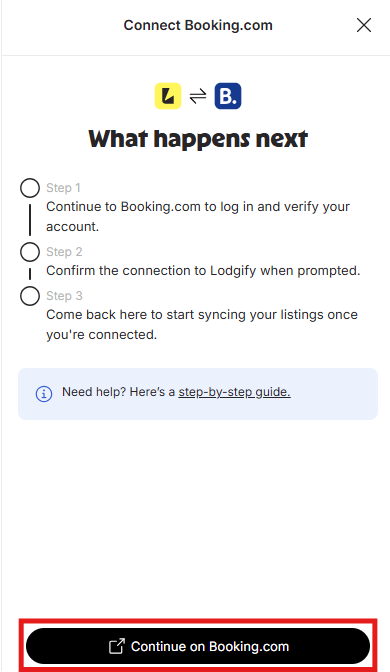This screenshot has height=672, width=390.
Task: Click Continue on Booking.com button
Action: point(198,646)
